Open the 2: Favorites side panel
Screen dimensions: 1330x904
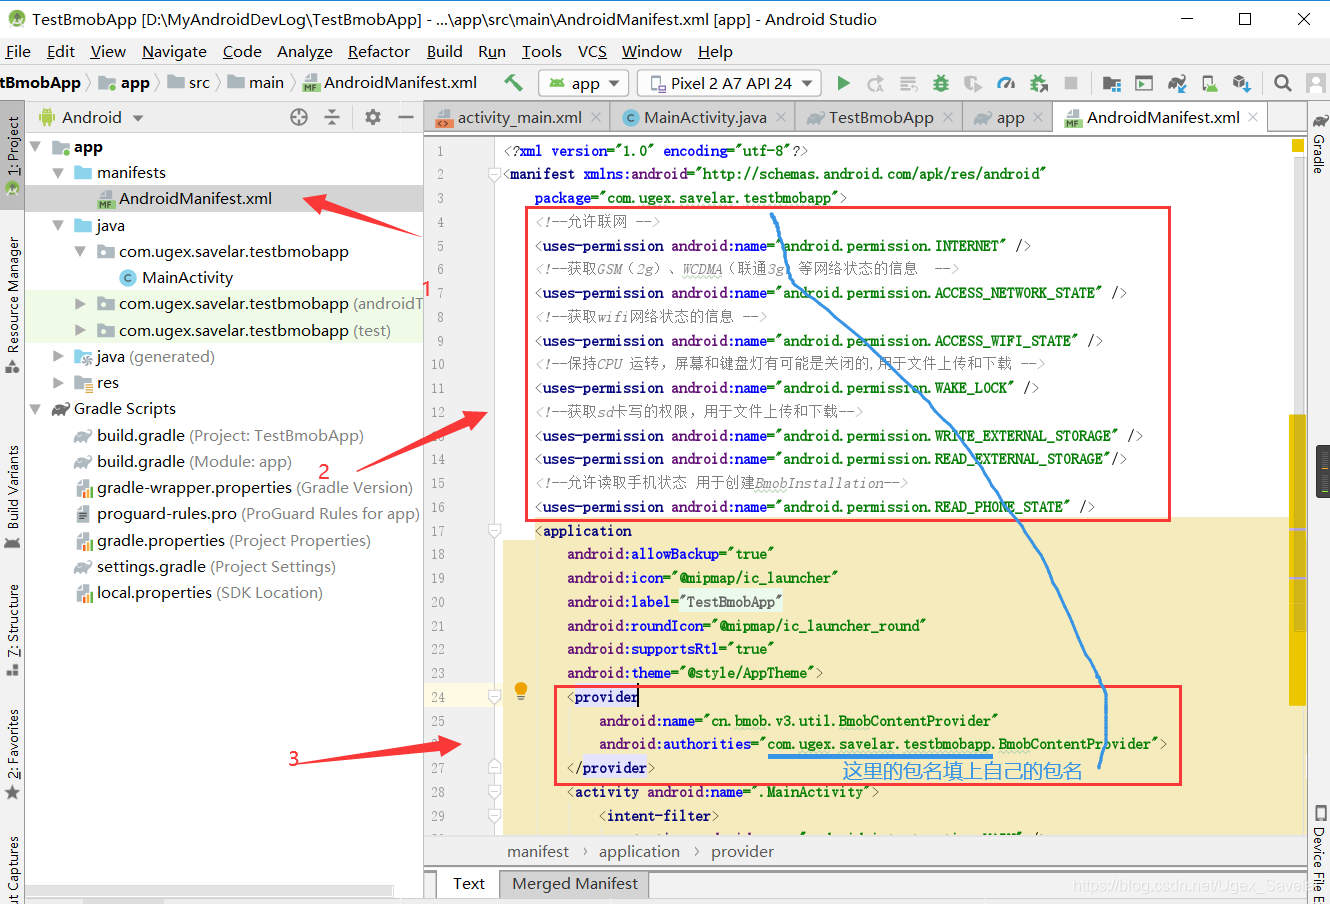pyautogui.click(x=13, y=754)
